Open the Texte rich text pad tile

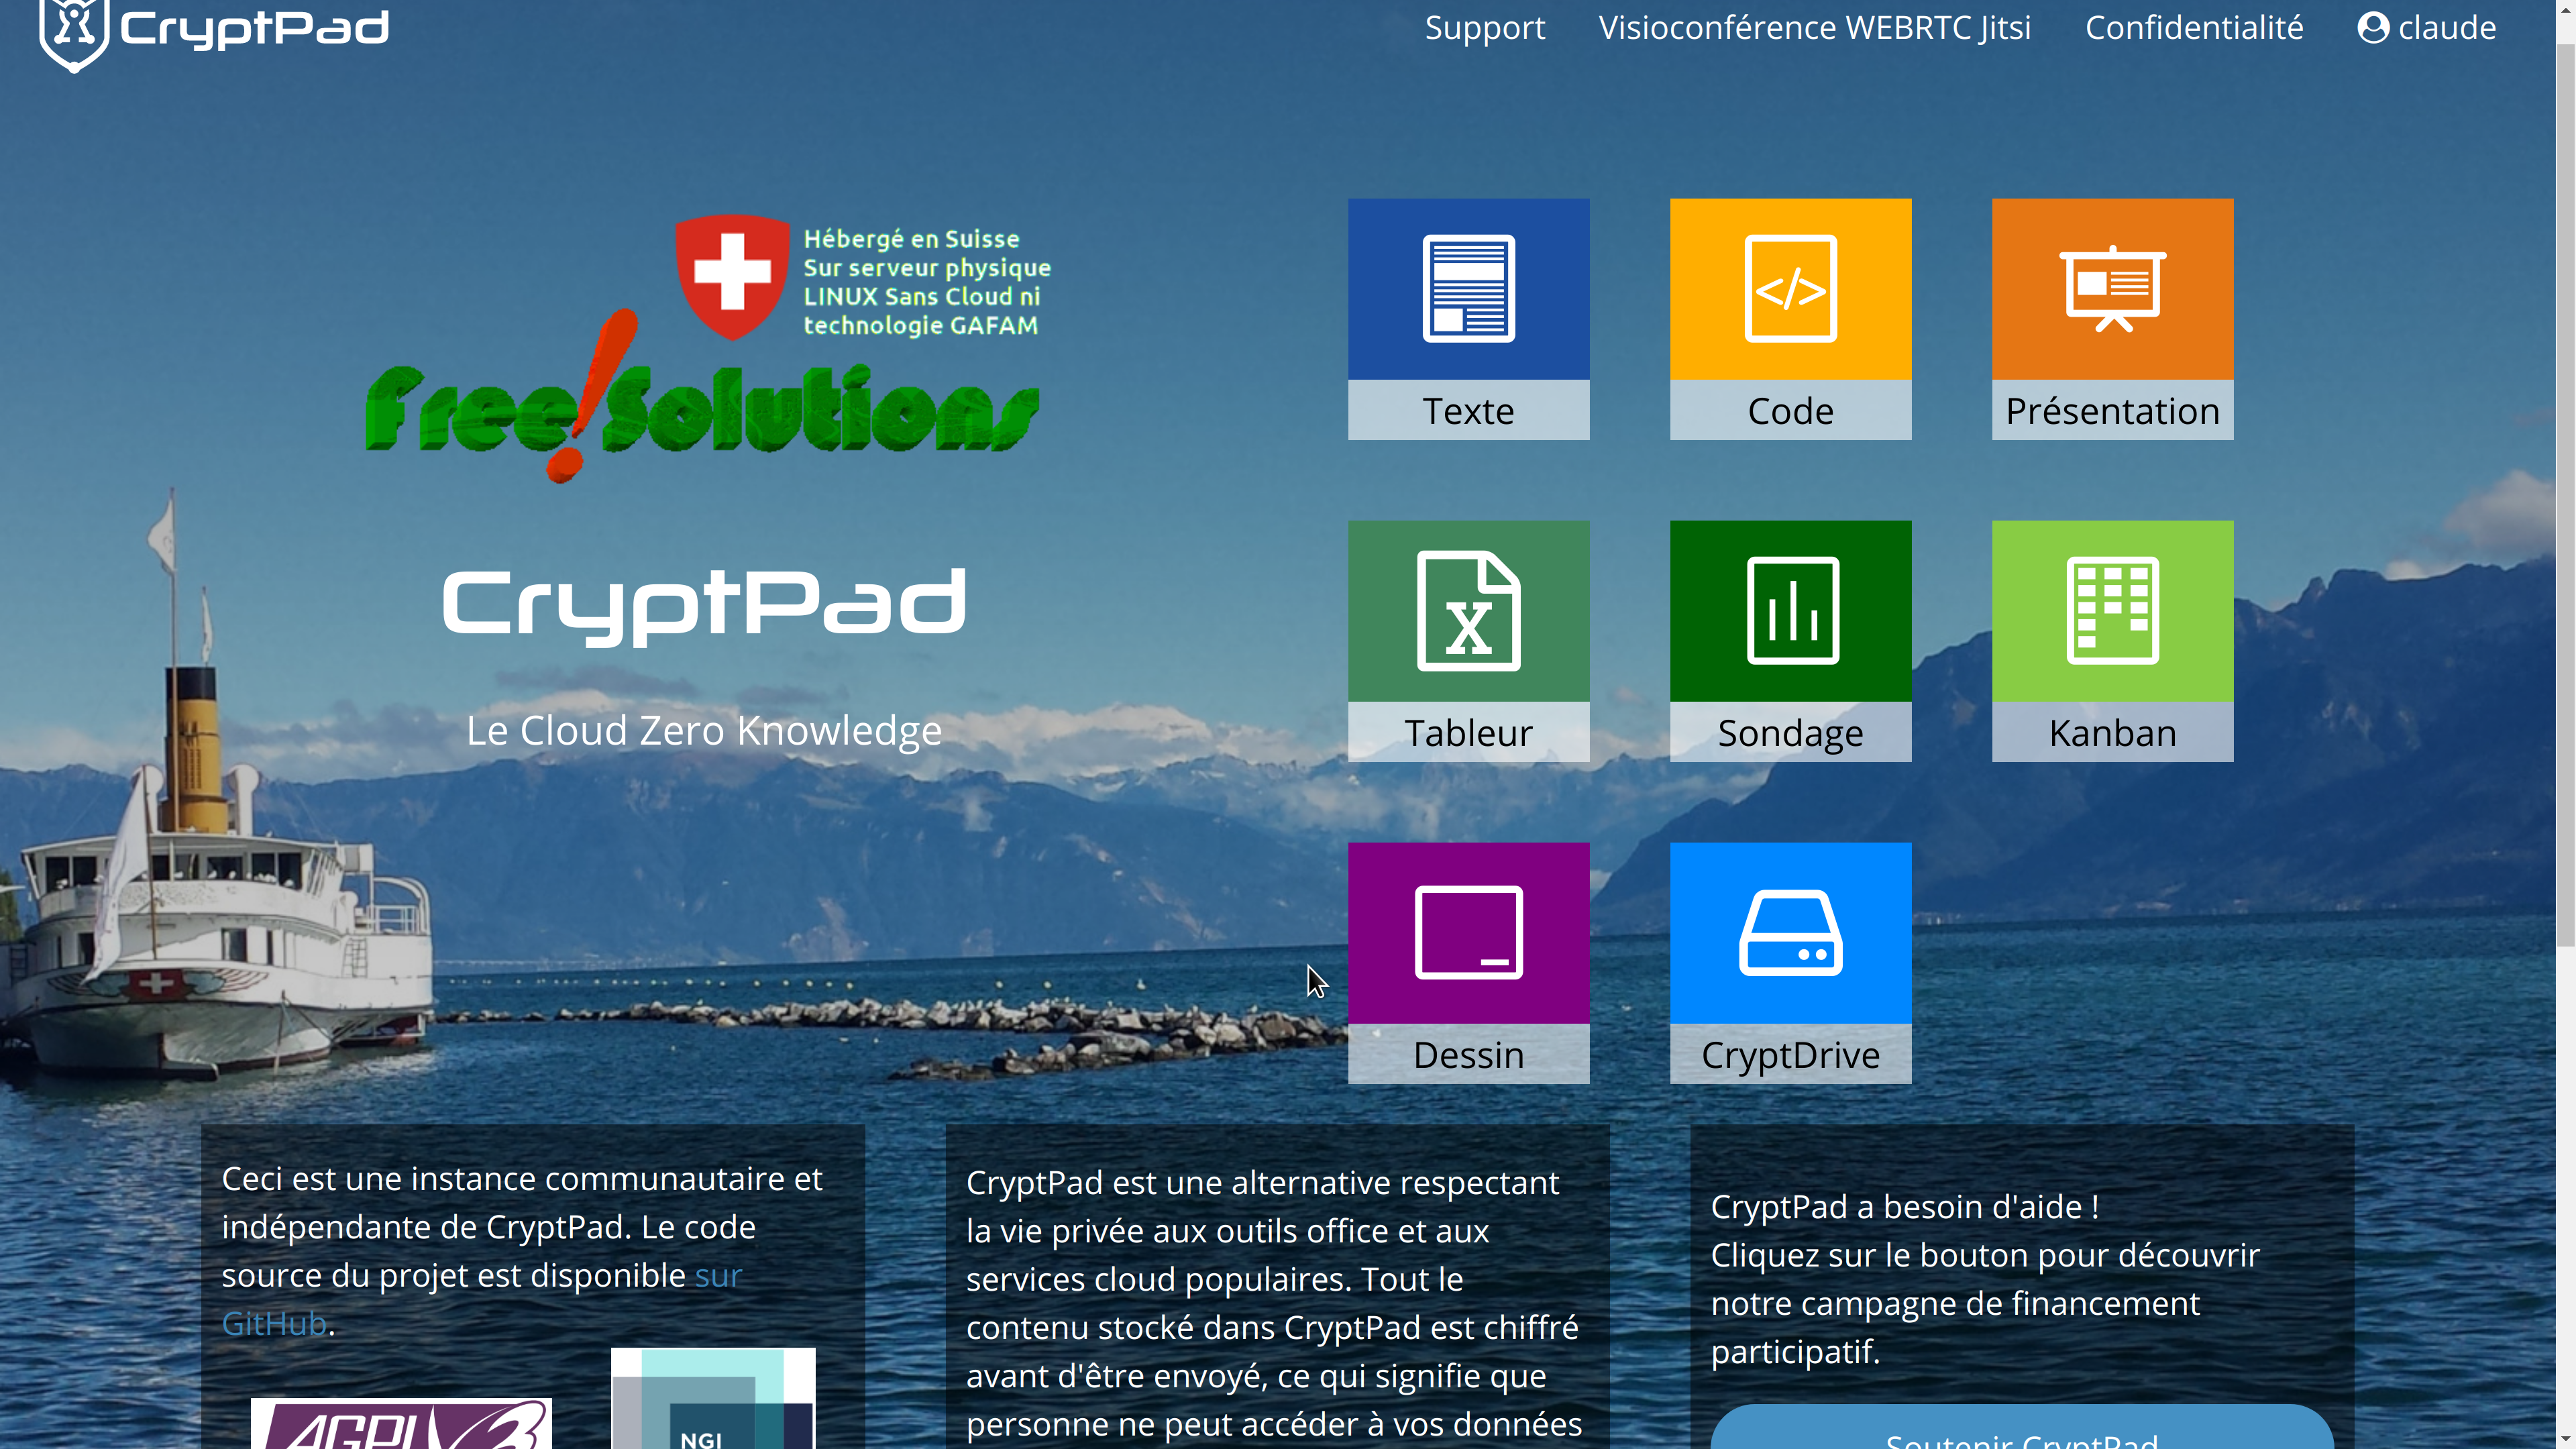pyautogui.click(x=1468, y=319)
